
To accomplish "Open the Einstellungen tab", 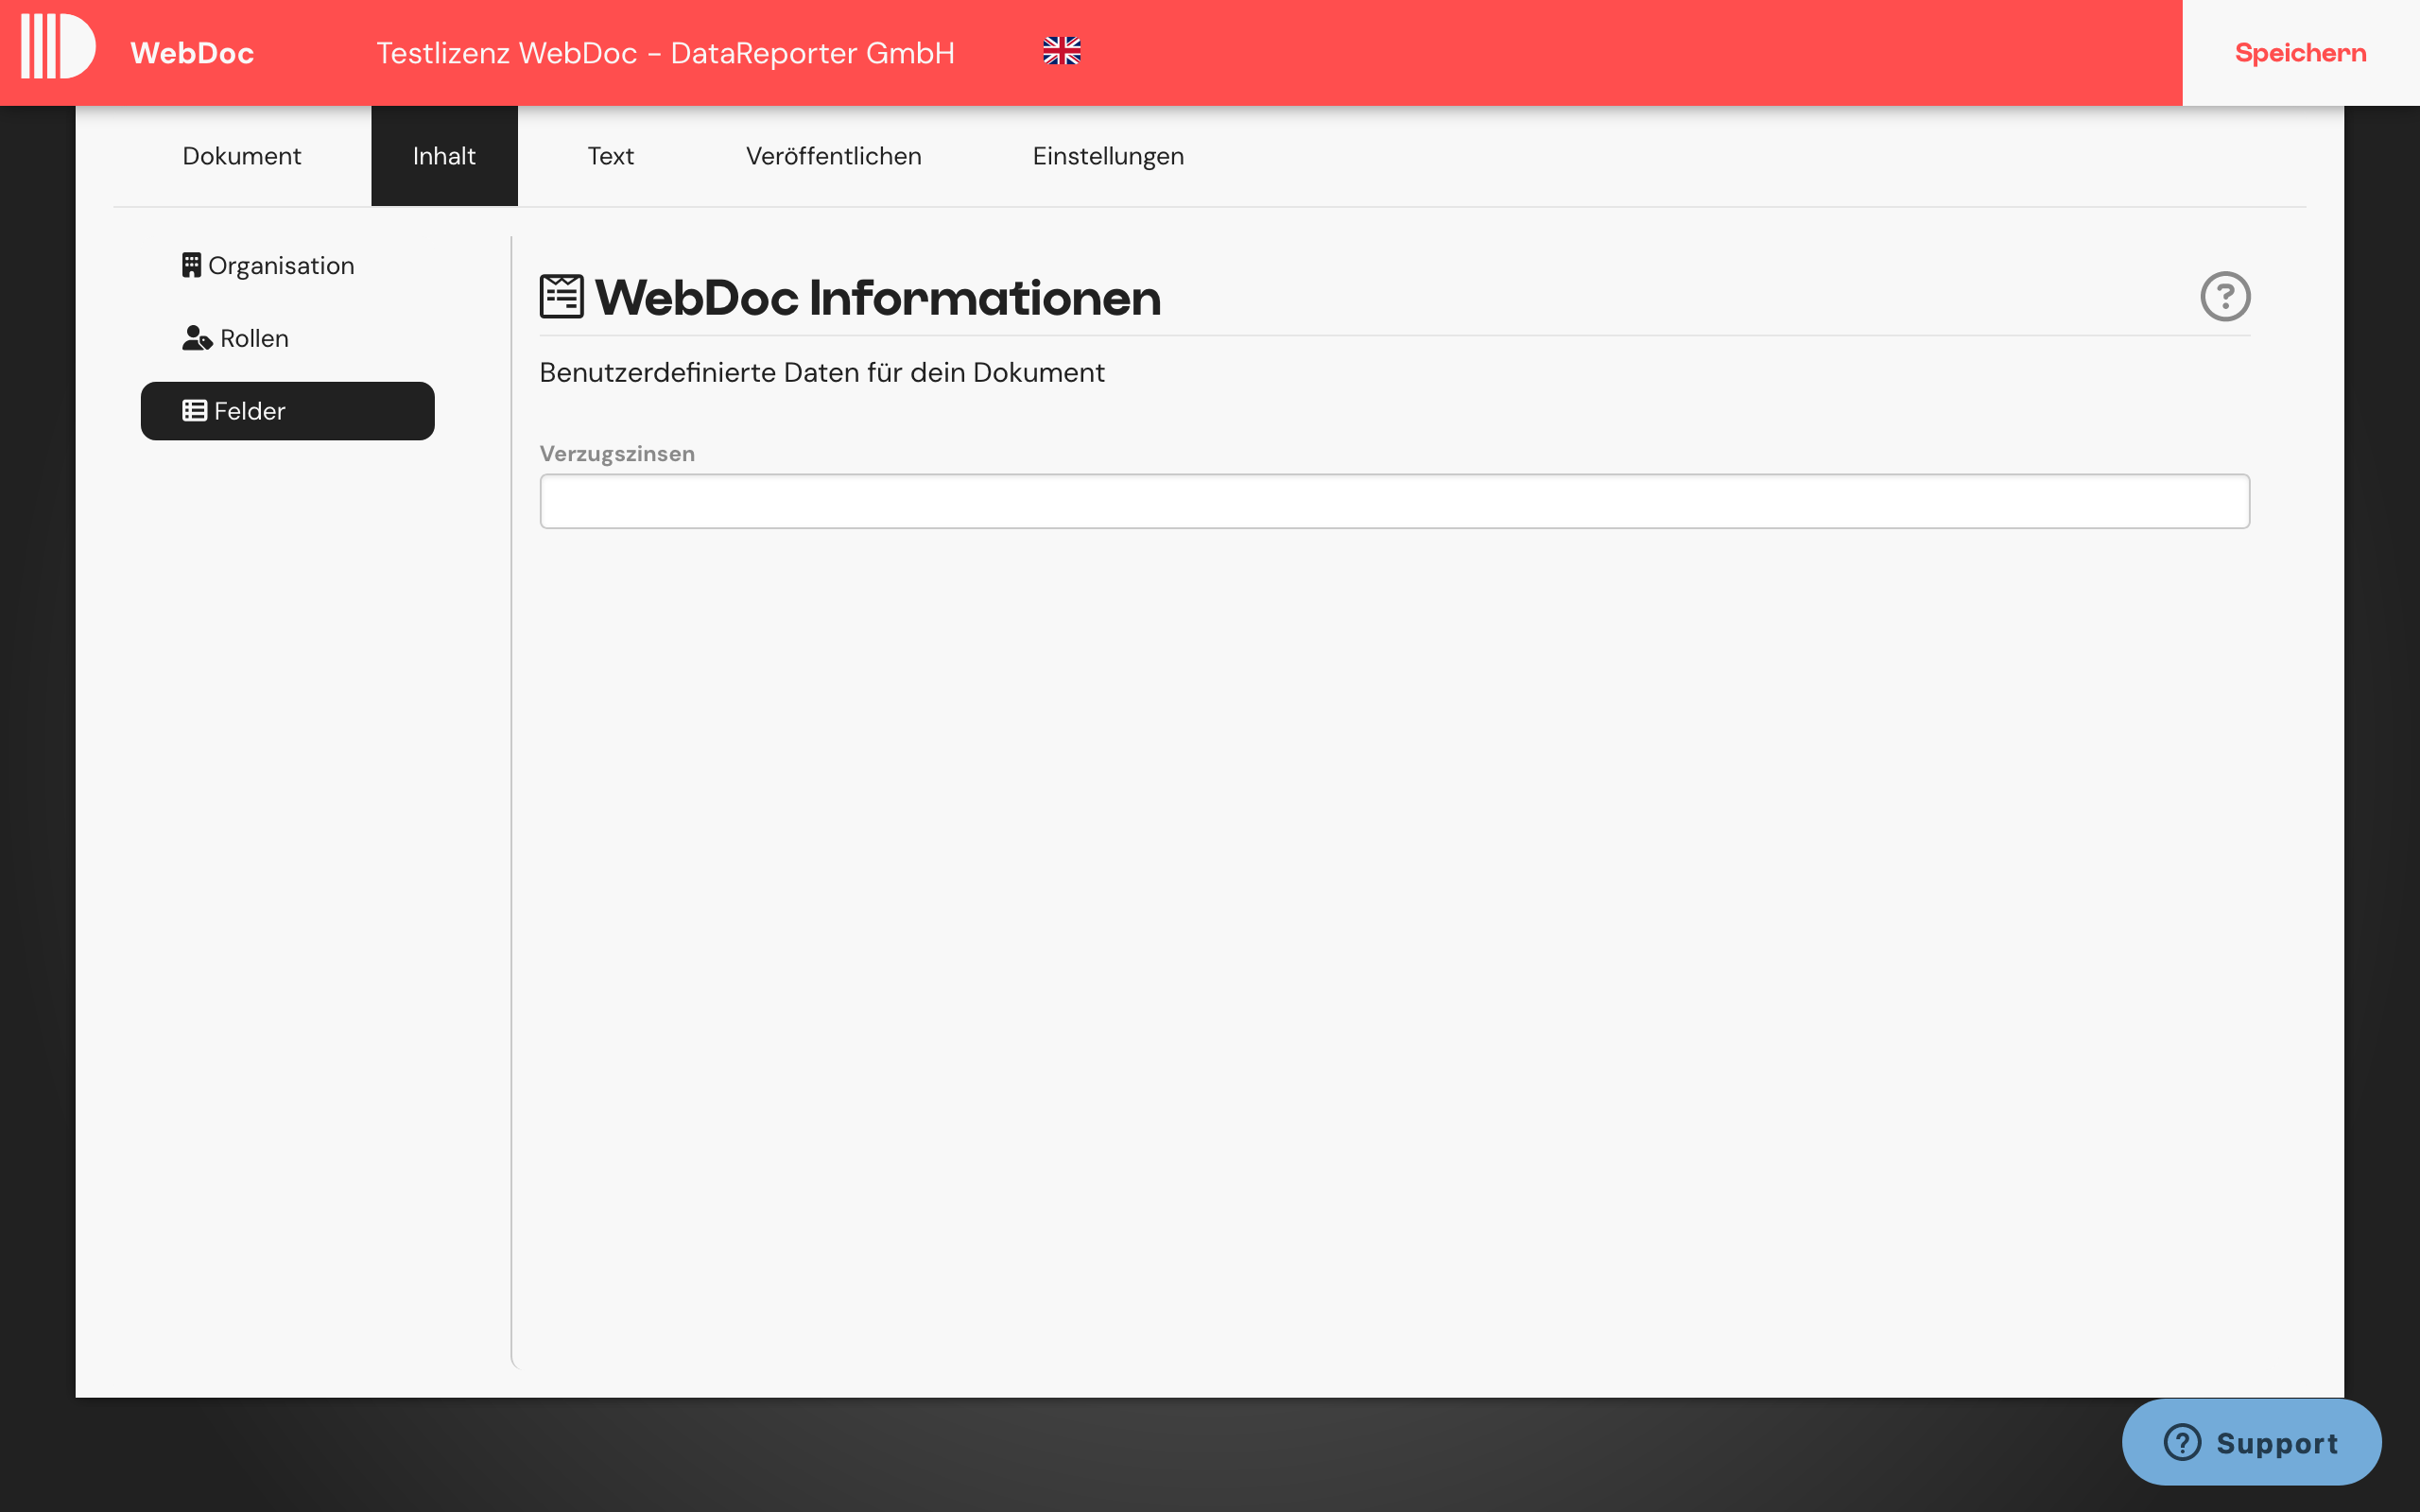I will [x=1108, y=155].
